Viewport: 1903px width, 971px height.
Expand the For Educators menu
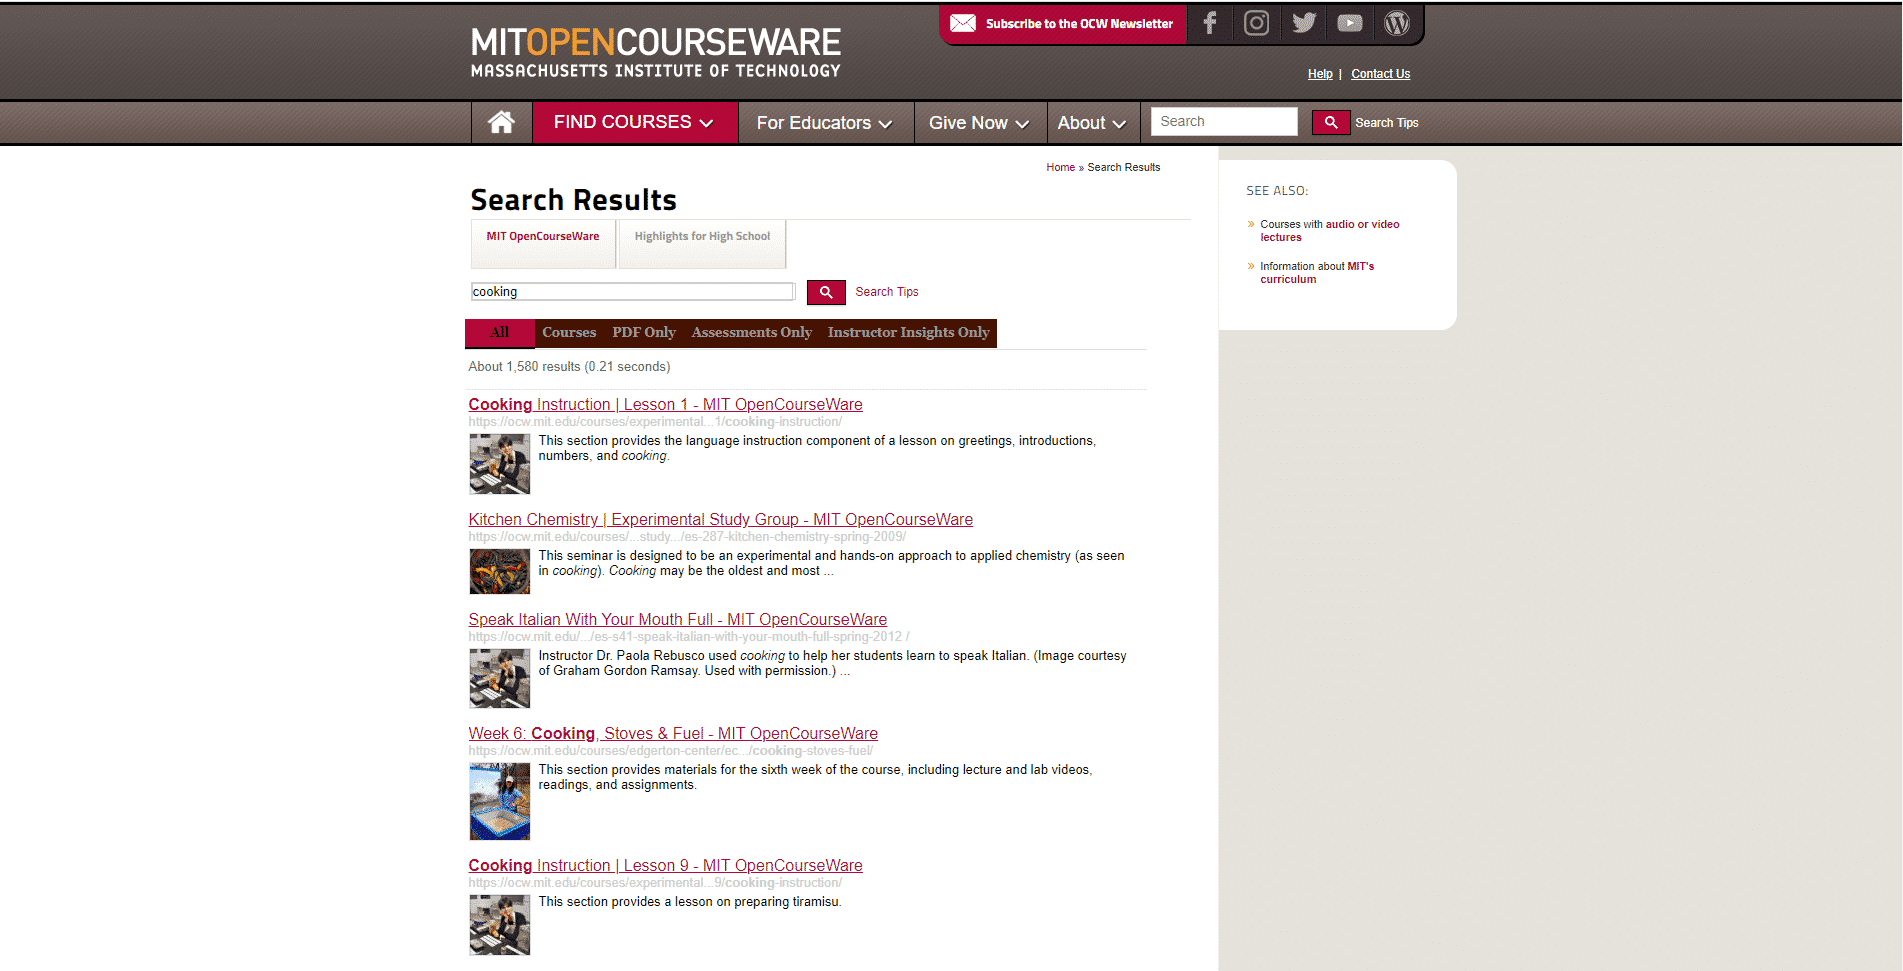click(825, 122)
